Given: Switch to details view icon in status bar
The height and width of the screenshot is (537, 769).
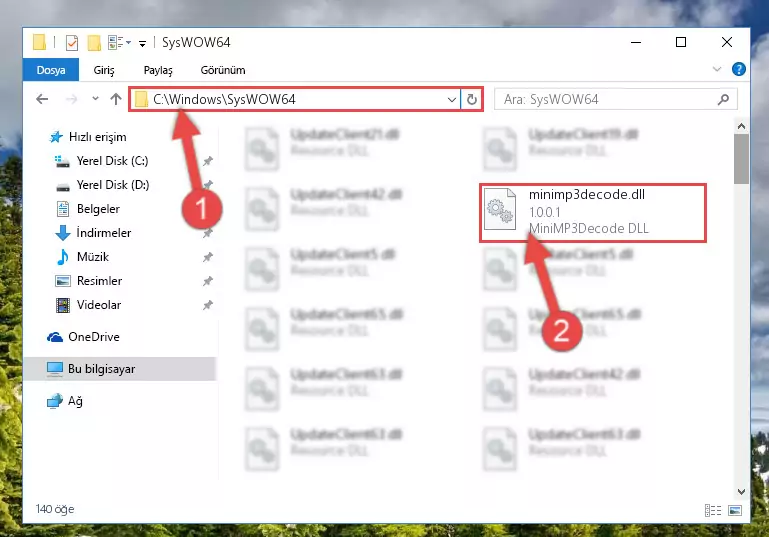Looking at the screenshot, I should click(x=713, y=511).
